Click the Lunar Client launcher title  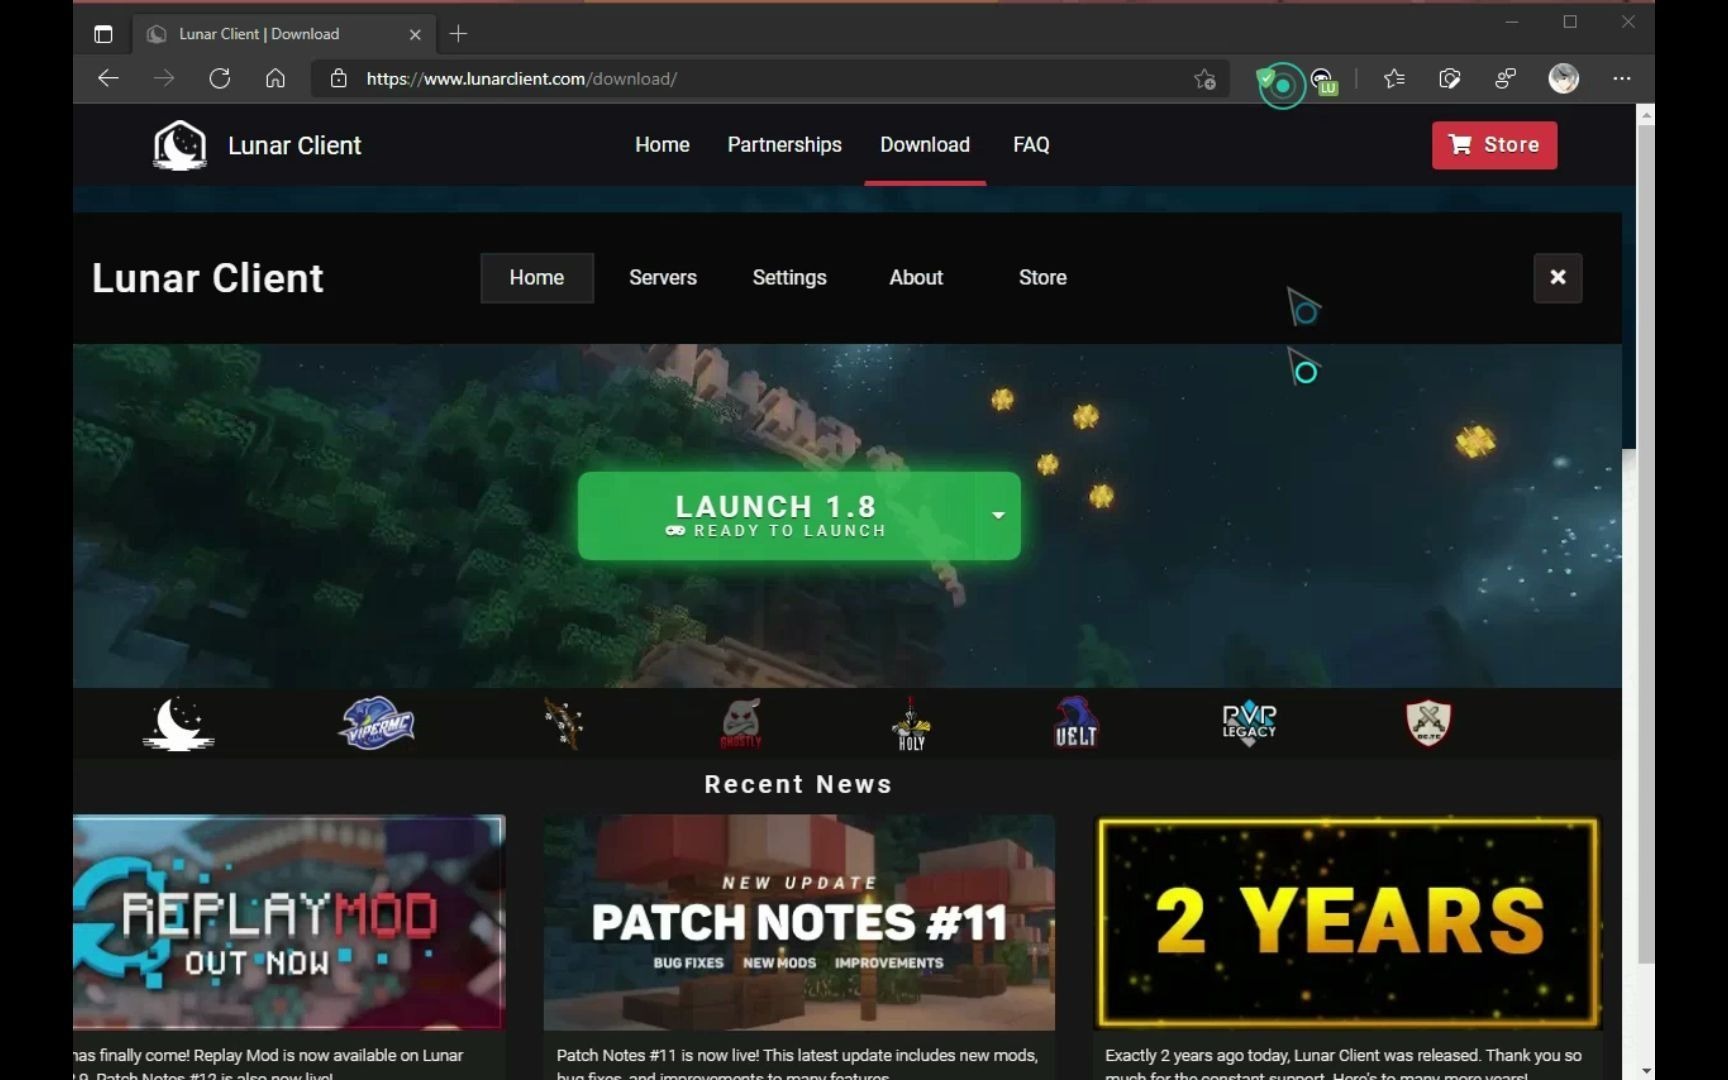(x=207, y=278)
